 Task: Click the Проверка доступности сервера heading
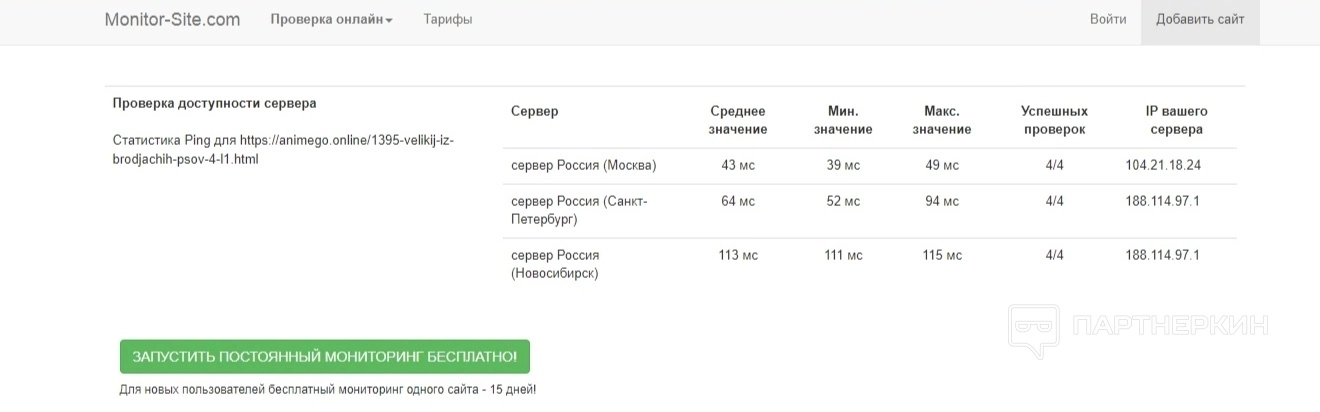(x=214, y=103)
